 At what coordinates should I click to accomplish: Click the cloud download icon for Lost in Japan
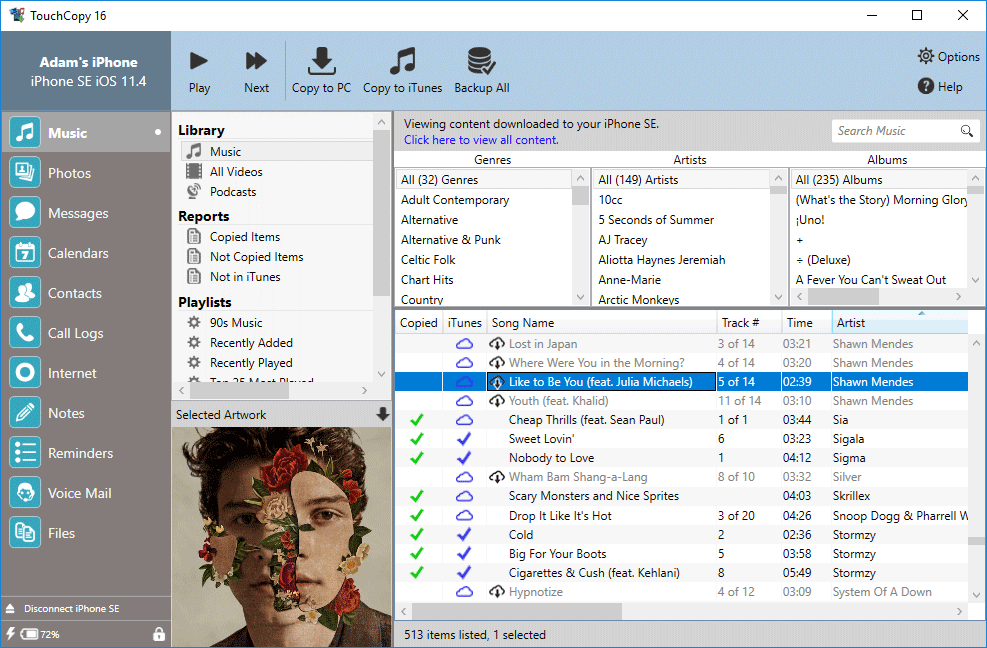pos(497,344)
